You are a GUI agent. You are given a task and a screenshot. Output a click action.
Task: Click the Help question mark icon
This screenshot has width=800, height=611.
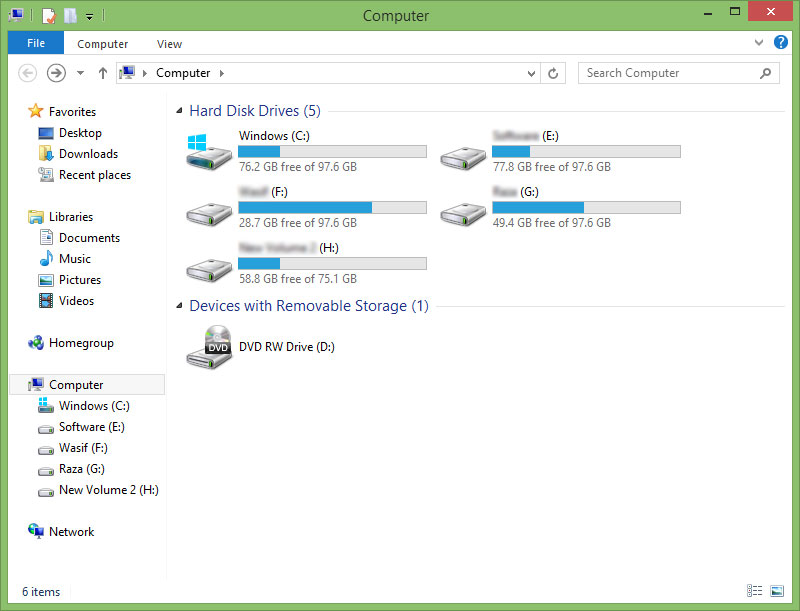781,42
